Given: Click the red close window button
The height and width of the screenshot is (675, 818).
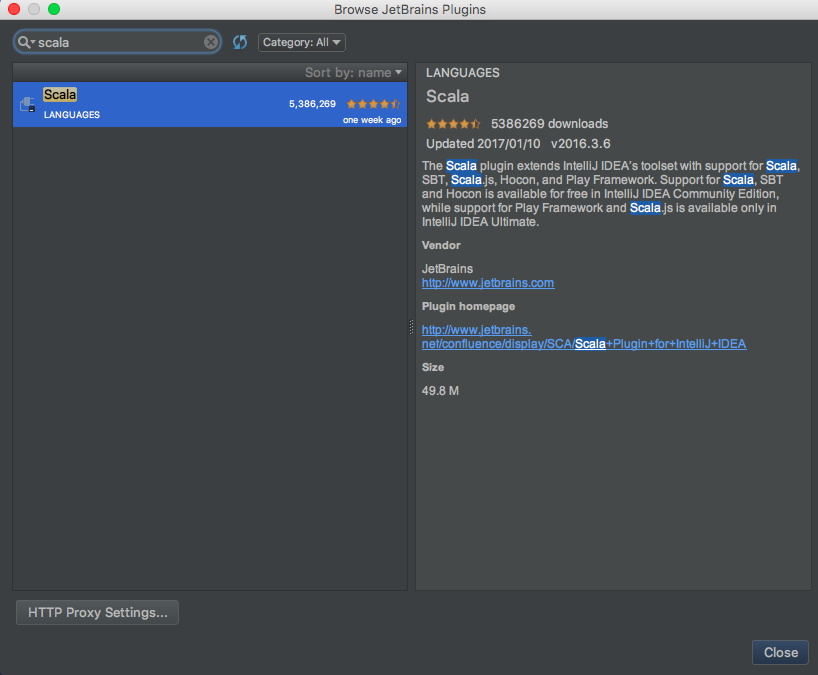Looking at the screenshot, I should [x=14, y=9].
